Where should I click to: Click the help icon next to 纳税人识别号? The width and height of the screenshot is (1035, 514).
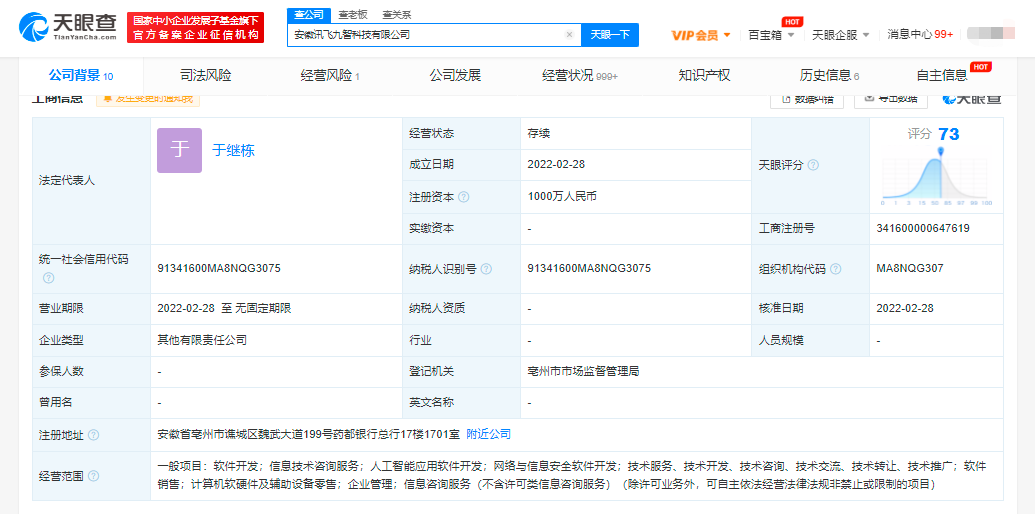click(486, 269)
